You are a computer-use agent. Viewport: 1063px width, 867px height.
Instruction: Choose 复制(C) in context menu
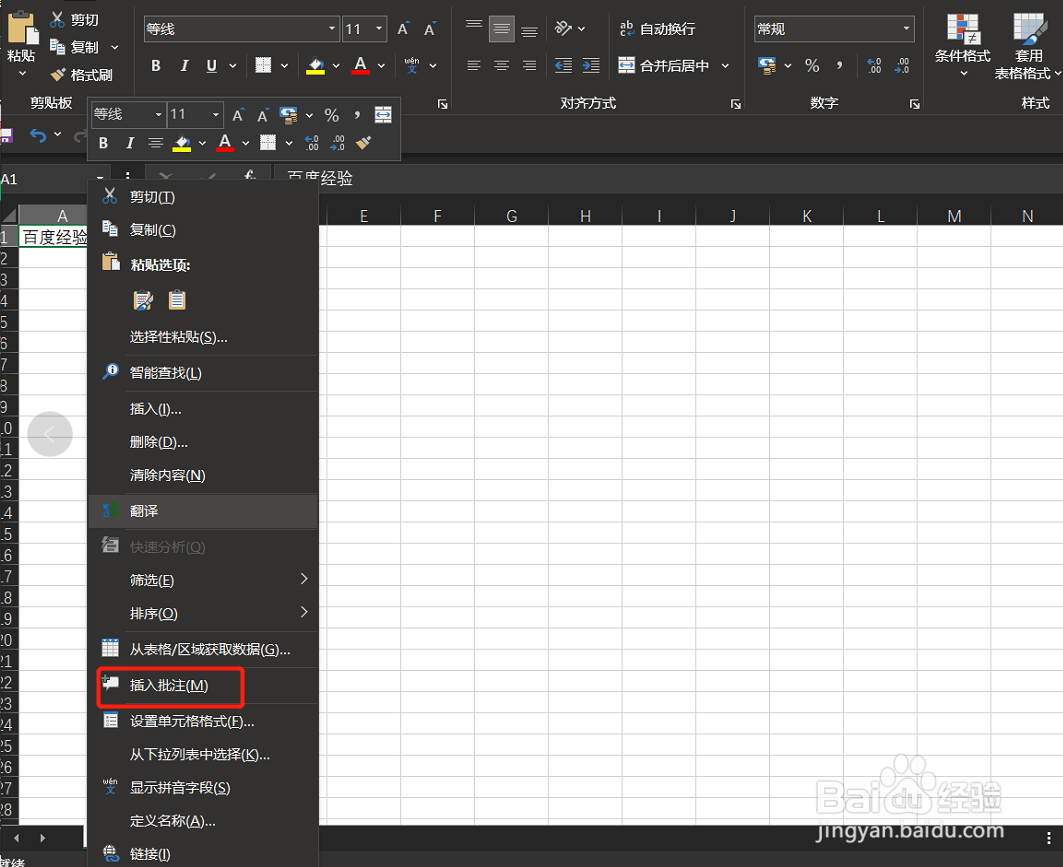203,230
